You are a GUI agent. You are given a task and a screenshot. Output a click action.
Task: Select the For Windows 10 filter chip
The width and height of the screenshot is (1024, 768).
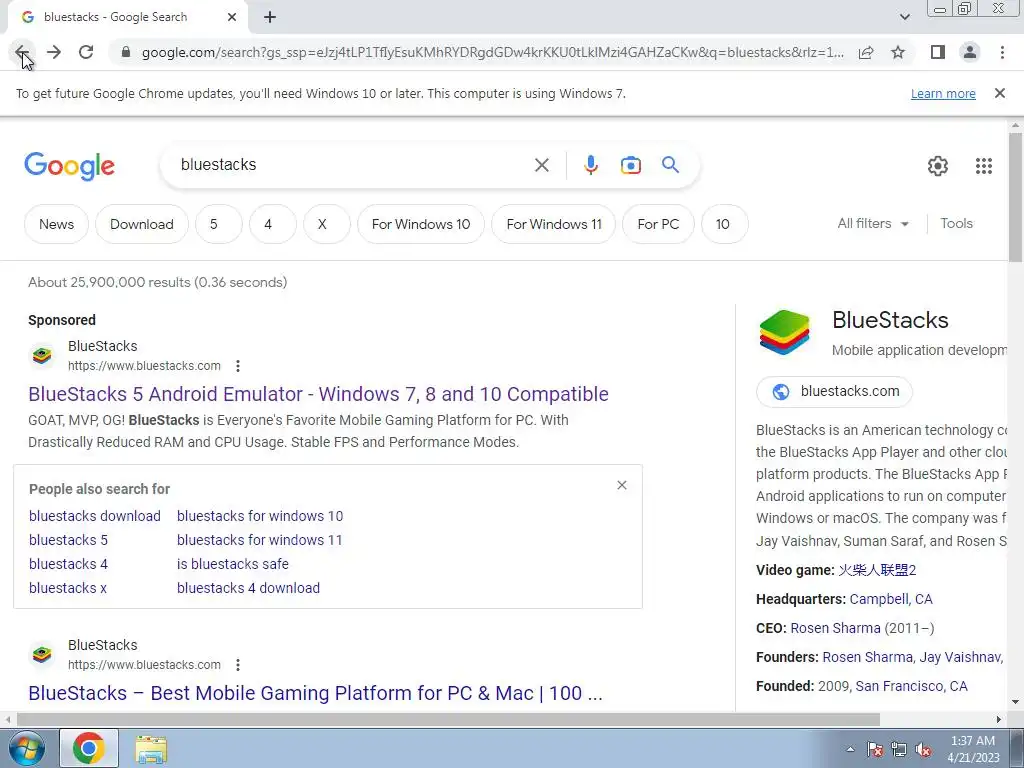(421, 224)
